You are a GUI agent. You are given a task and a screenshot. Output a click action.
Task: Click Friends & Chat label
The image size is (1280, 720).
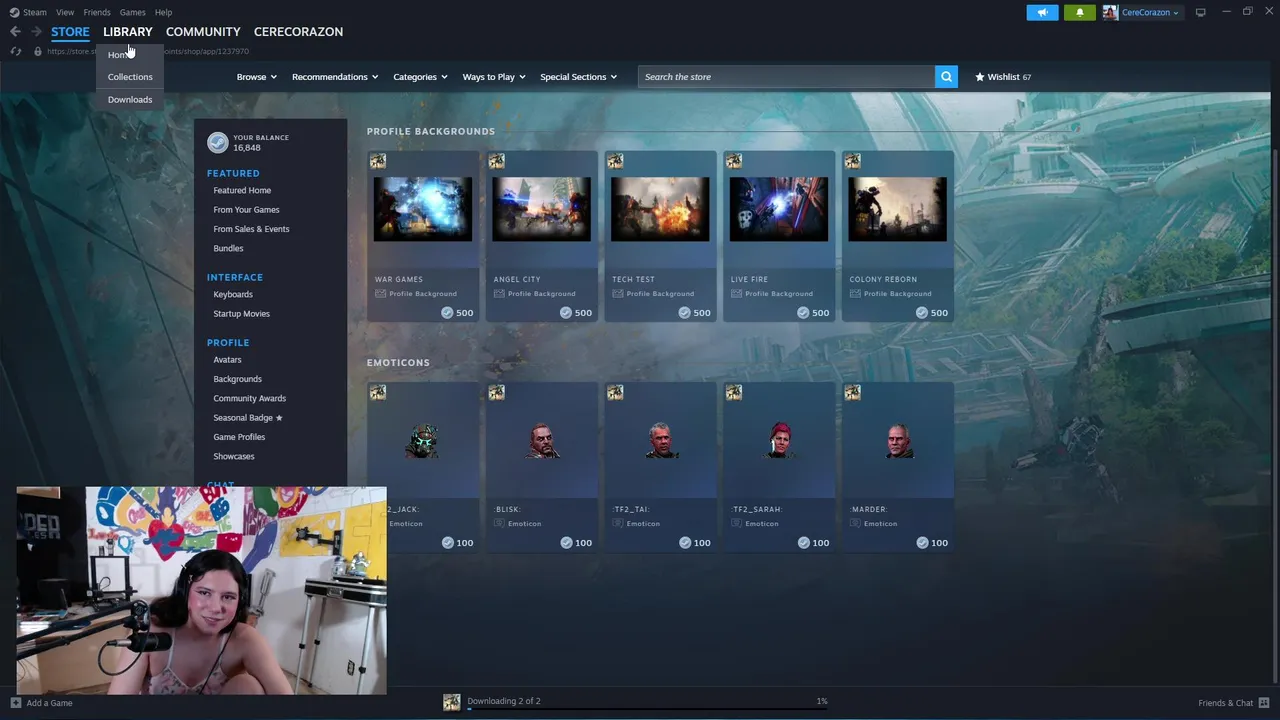point(1225,703)
